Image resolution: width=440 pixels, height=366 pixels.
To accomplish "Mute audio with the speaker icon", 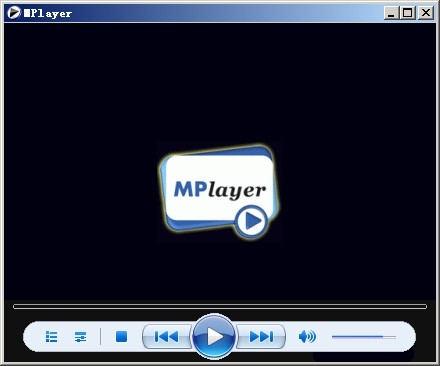I will (x=307, y=337).
